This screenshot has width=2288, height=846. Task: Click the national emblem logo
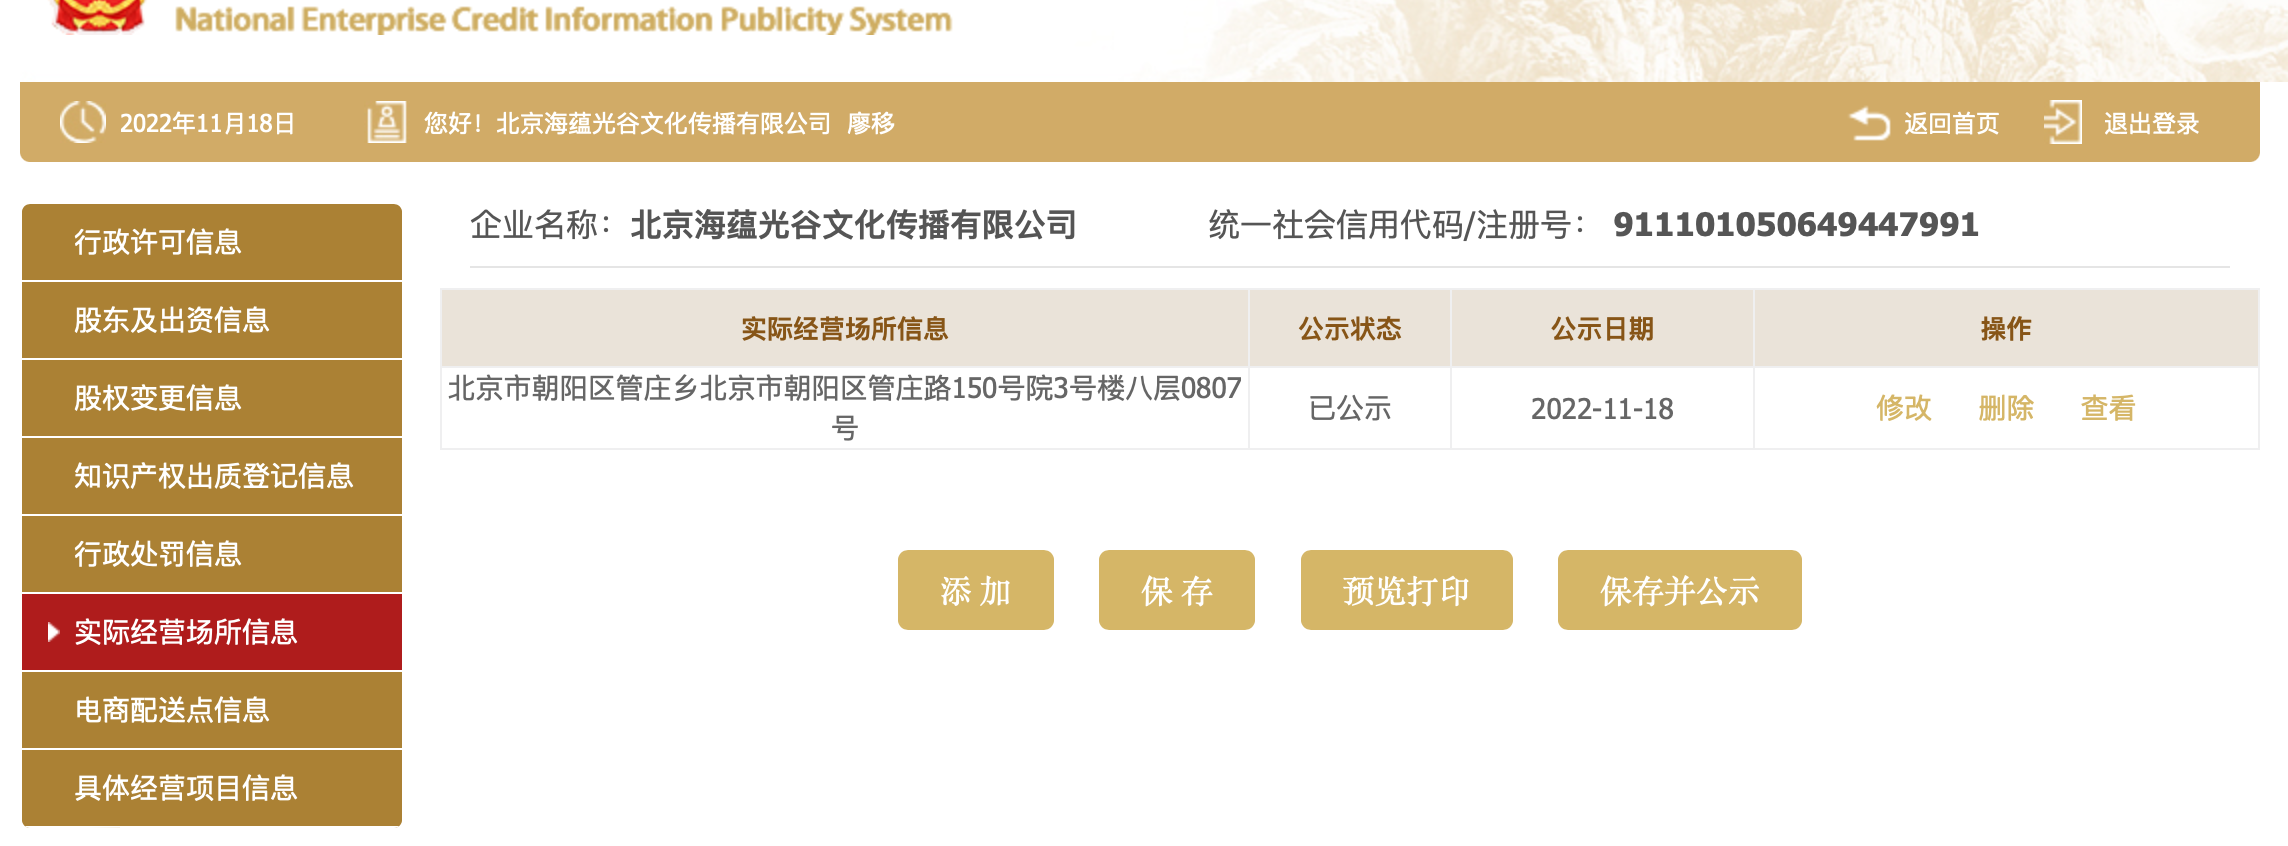pos(99,15)
